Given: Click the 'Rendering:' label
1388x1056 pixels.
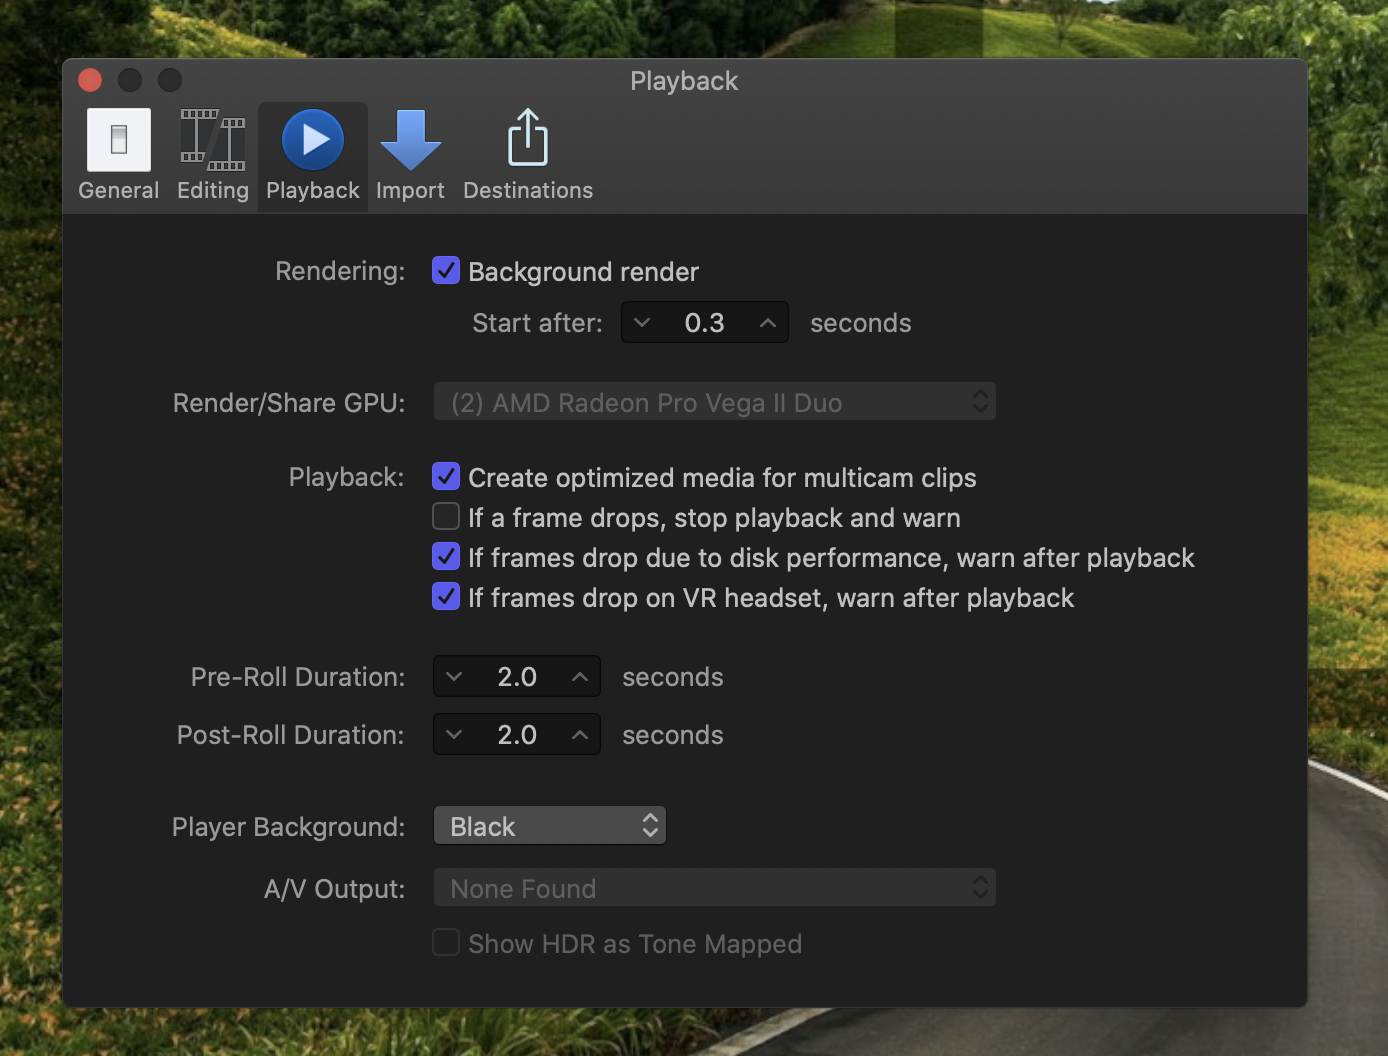Looking at the screenshot, I should pyautogui.click(x=340, y=271).
